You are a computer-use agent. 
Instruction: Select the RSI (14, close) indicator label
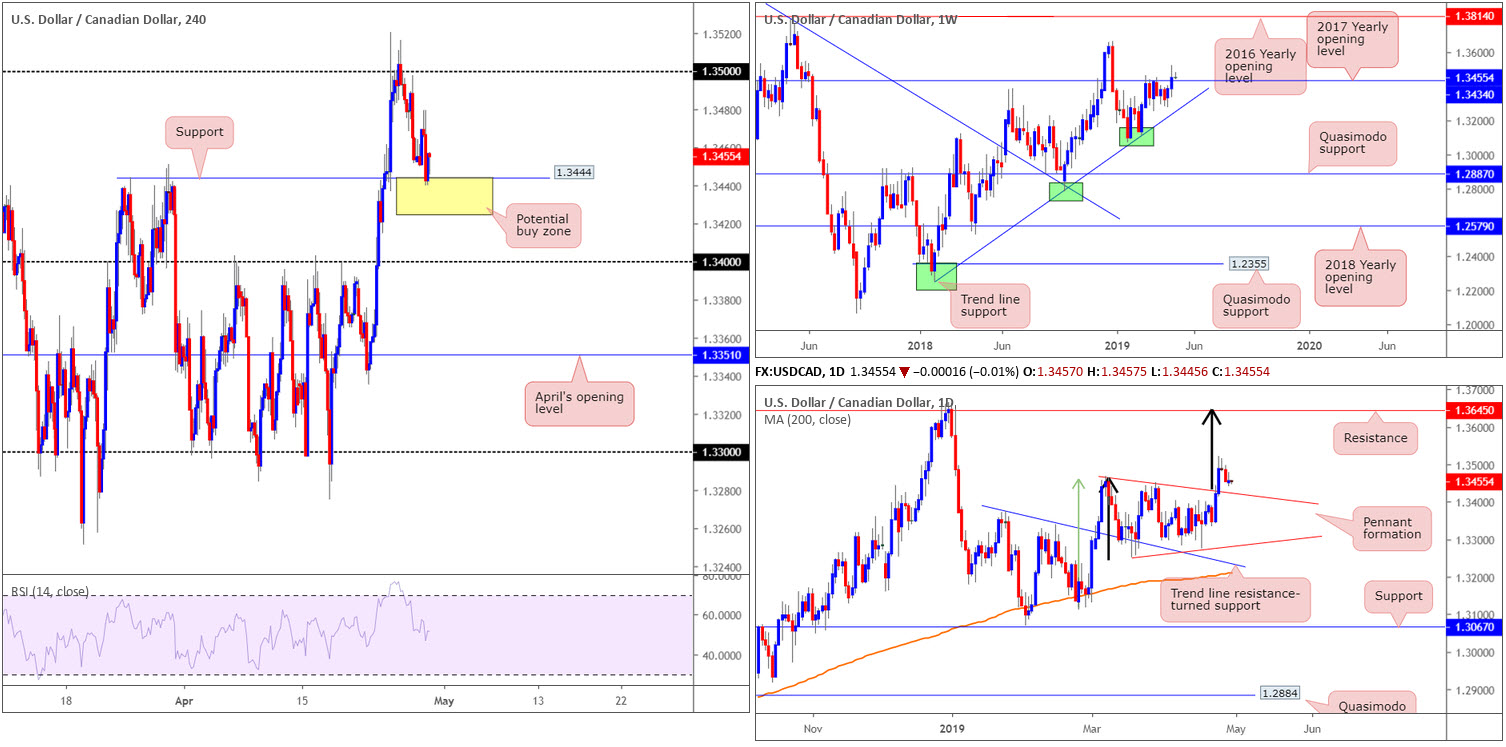(49, 591)
